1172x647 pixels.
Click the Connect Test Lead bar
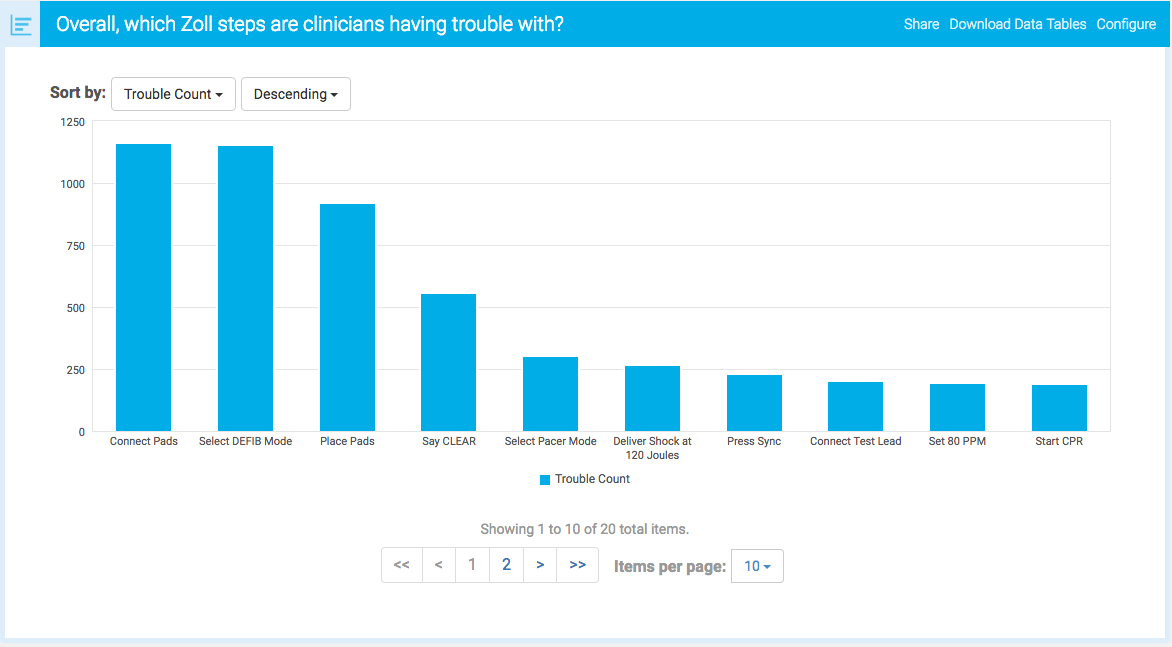point(856,406)
